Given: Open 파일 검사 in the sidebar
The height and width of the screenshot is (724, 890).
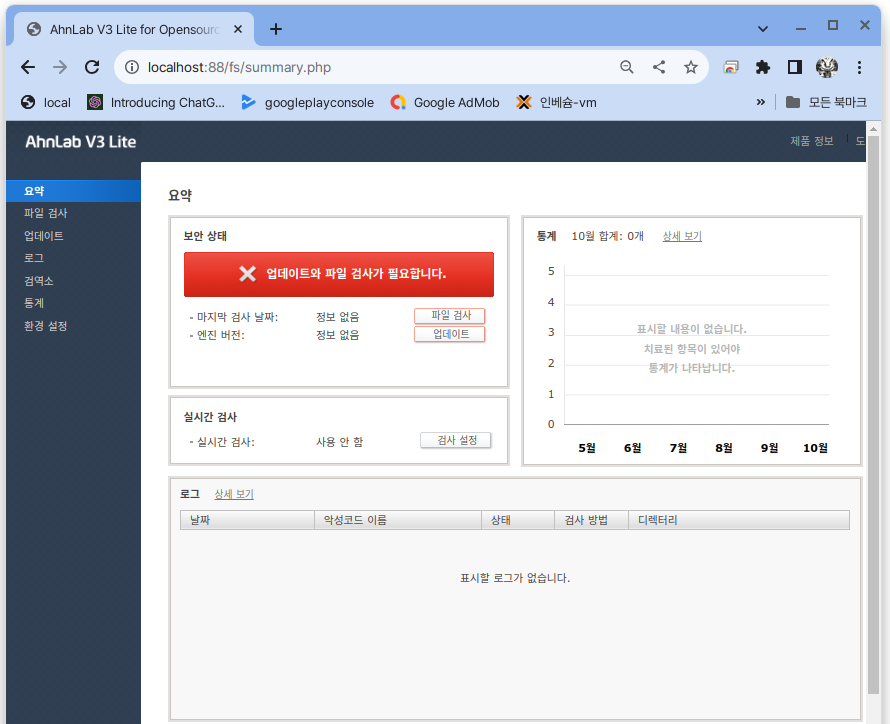Looking at the screenshot, I should pos(45,213).
